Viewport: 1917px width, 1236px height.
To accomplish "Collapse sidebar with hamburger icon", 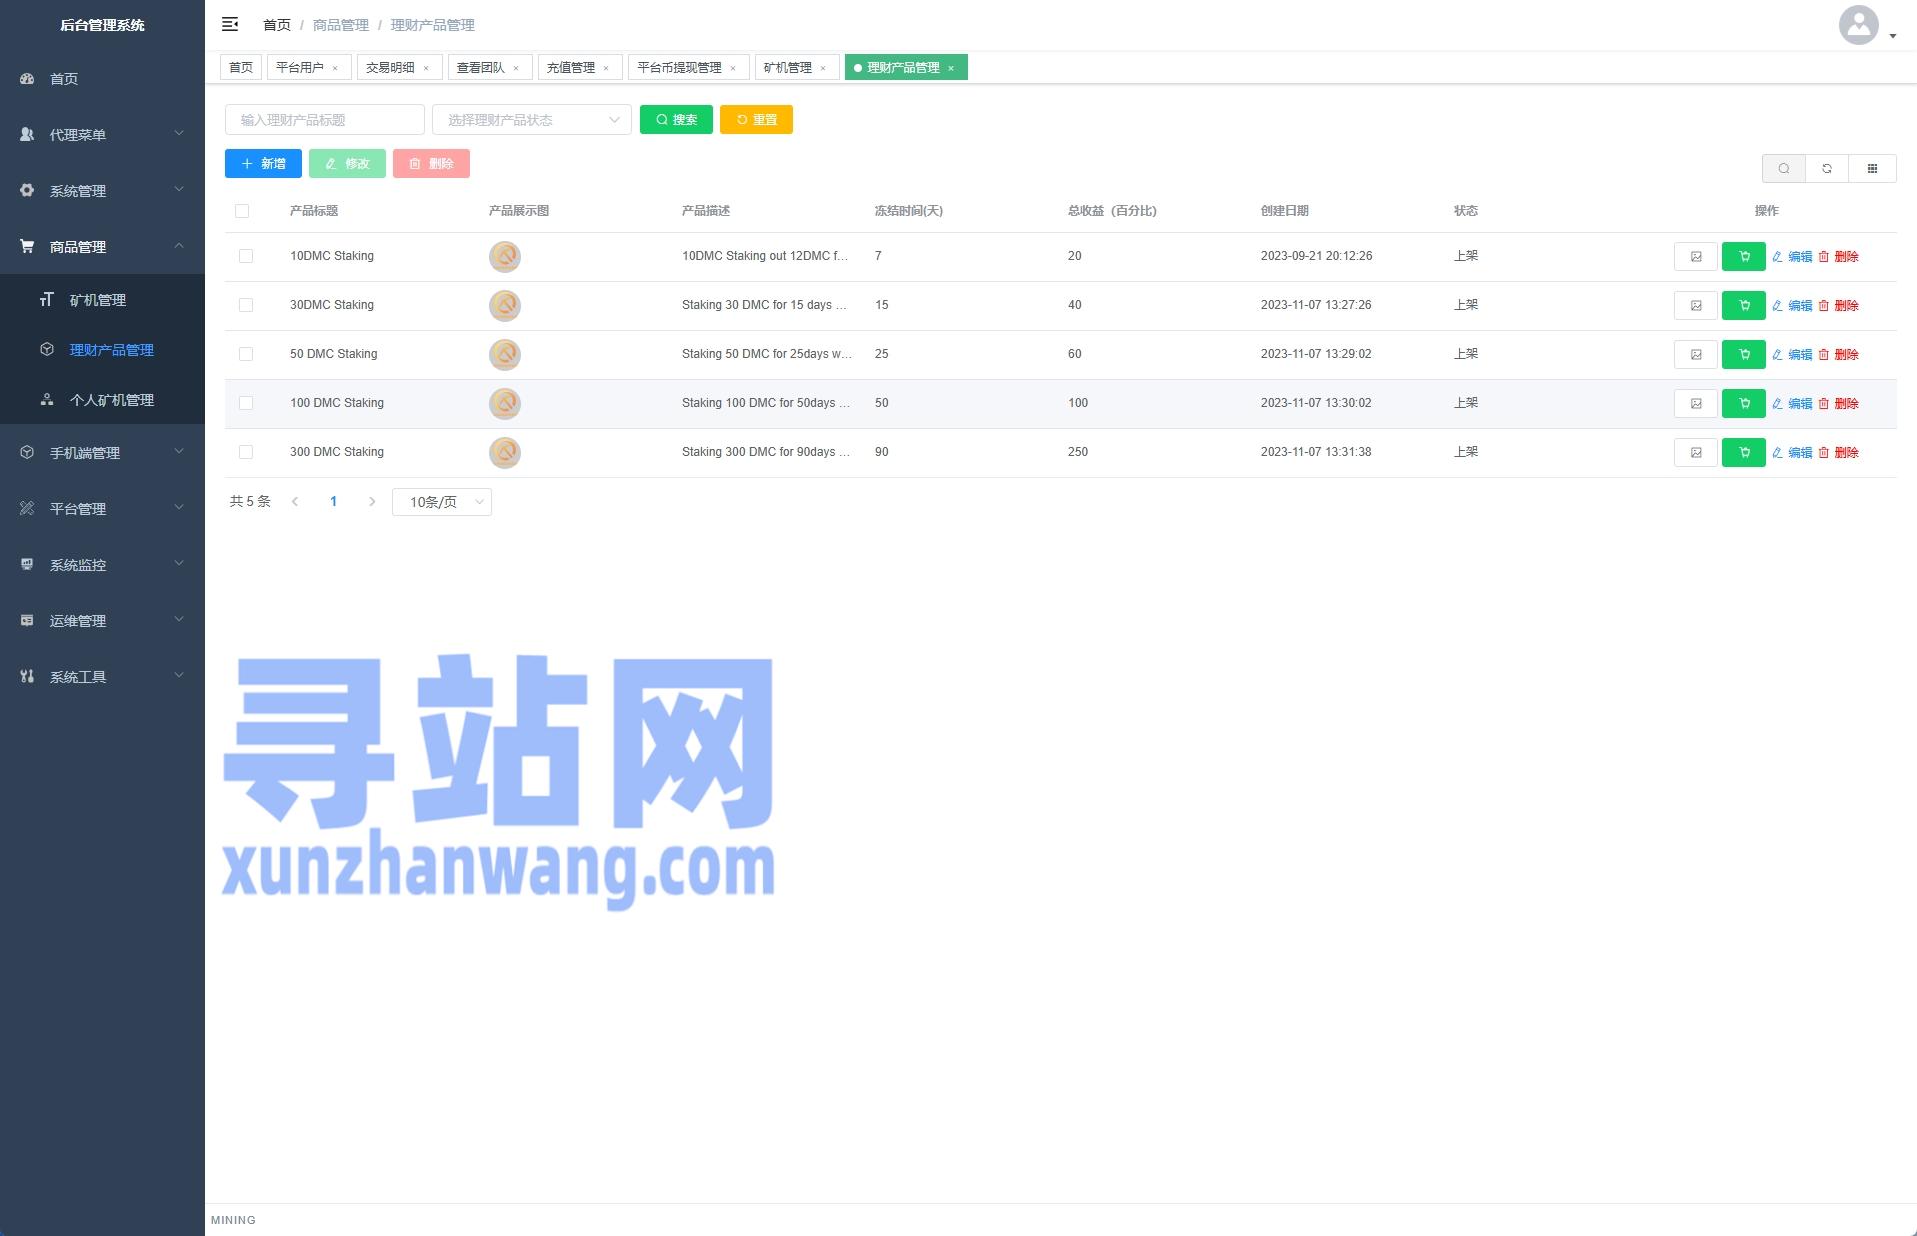I will 230,24.
